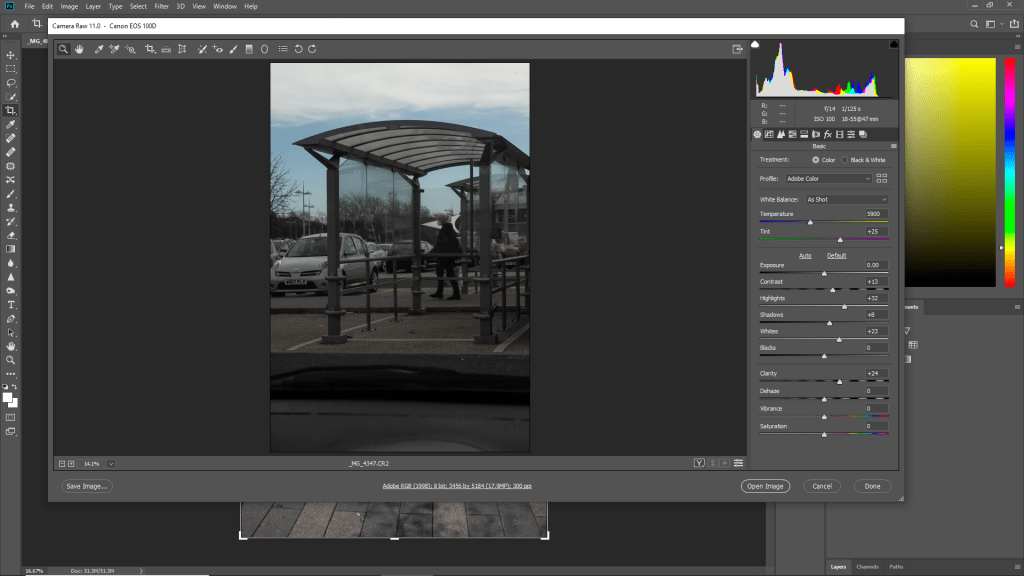Pick the Crop tool in Camera Raw toolbar
The width and height of the screenshot is (1024, 576).
150,48
